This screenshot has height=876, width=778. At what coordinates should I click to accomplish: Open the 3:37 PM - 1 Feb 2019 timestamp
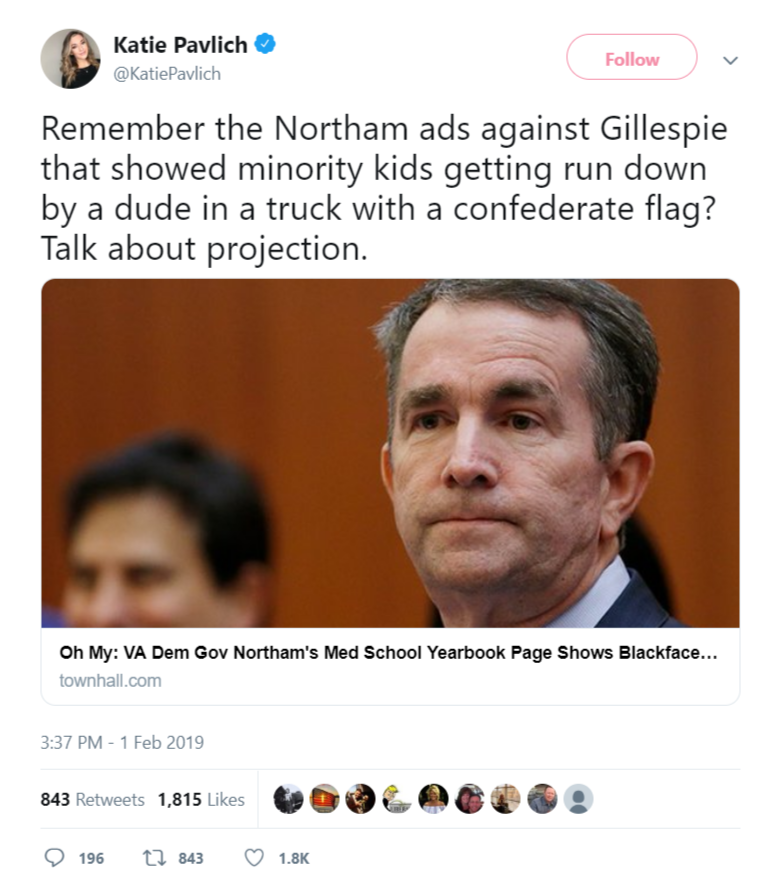(122, 742)
